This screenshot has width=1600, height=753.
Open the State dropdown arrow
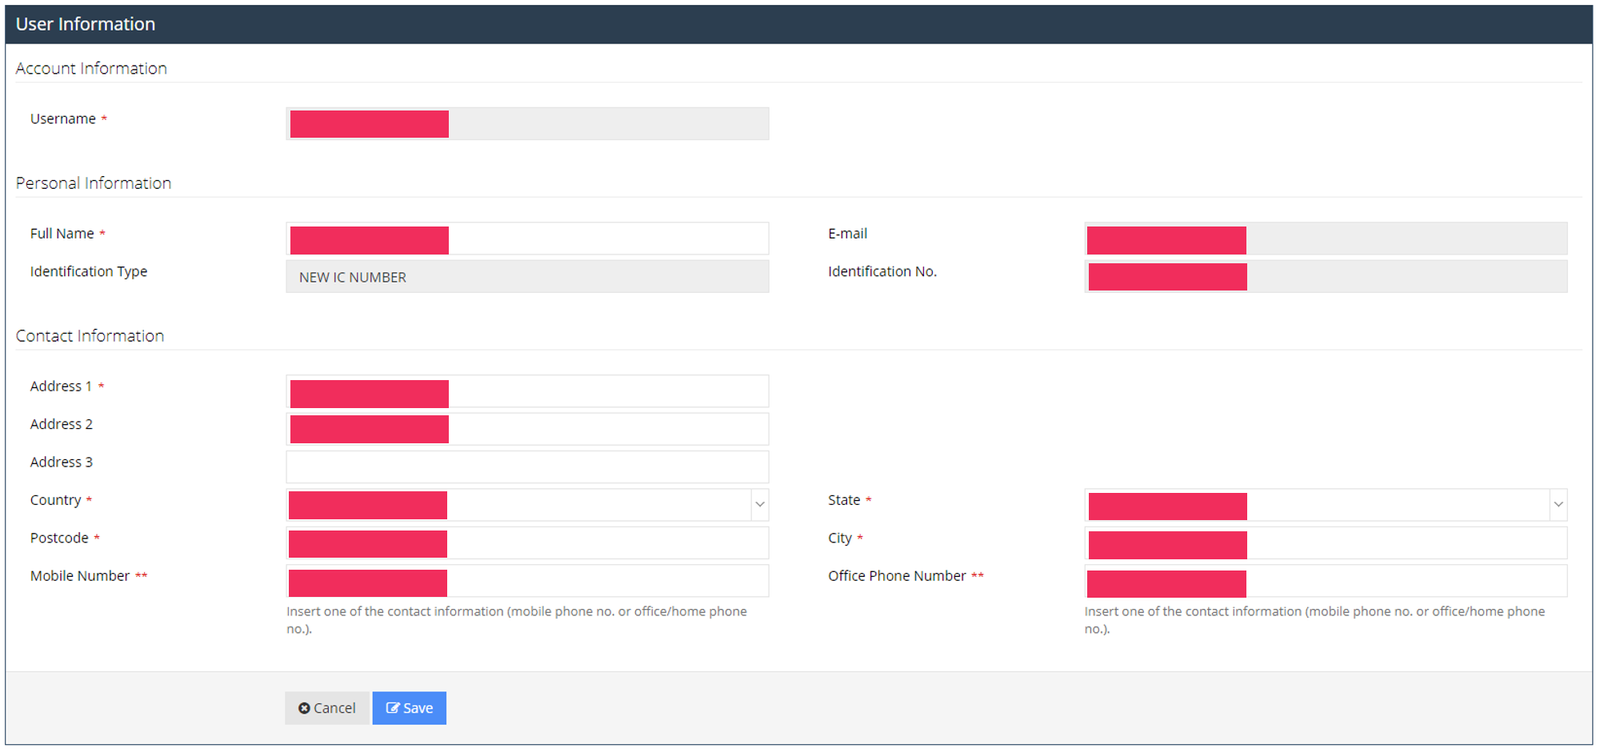click(1558, 505)
